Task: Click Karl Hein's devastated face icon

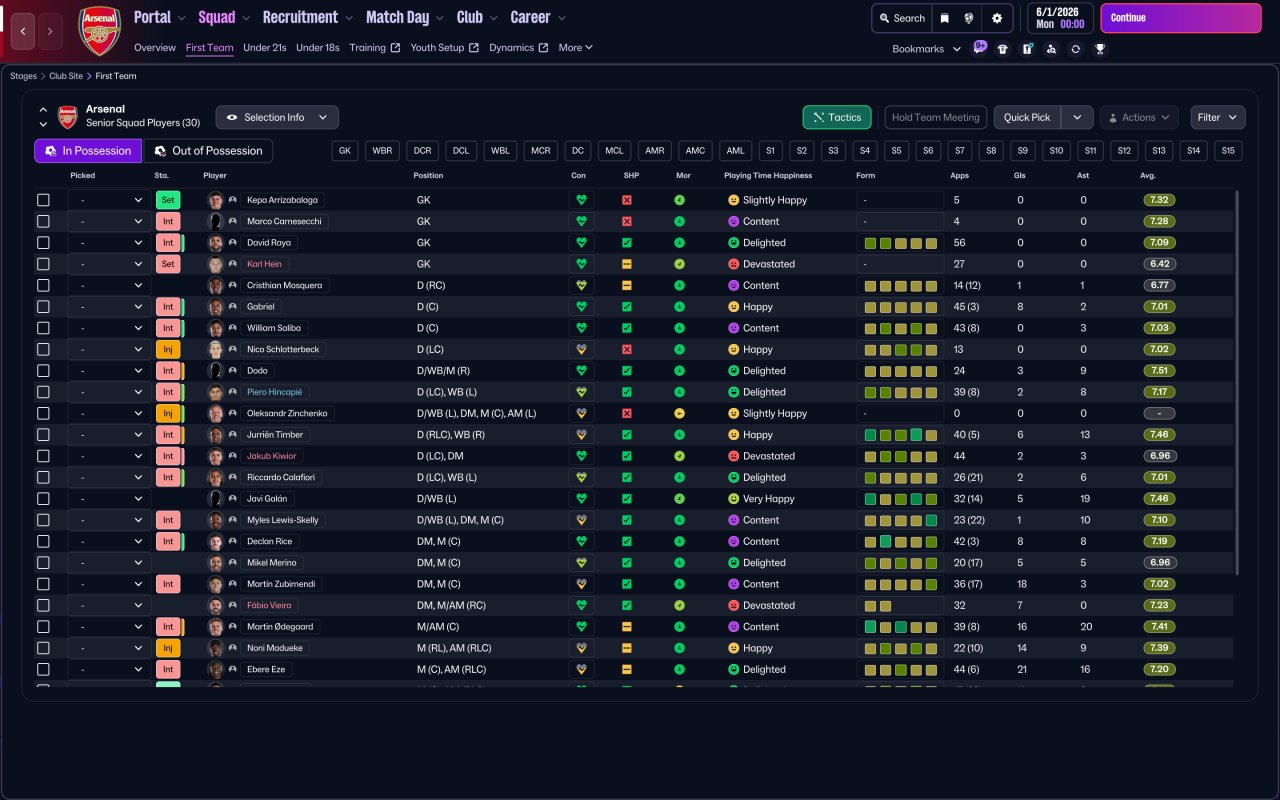Action: [x=733, y=264]
